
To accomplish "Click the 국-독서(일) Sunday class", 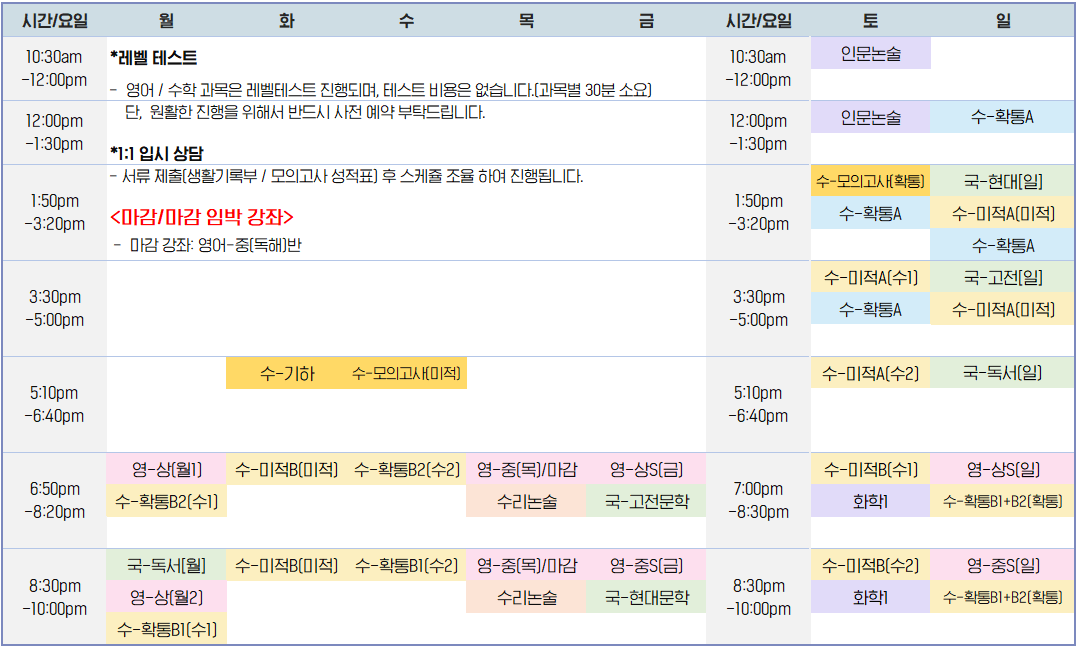I will click(x=1002, y=373).
